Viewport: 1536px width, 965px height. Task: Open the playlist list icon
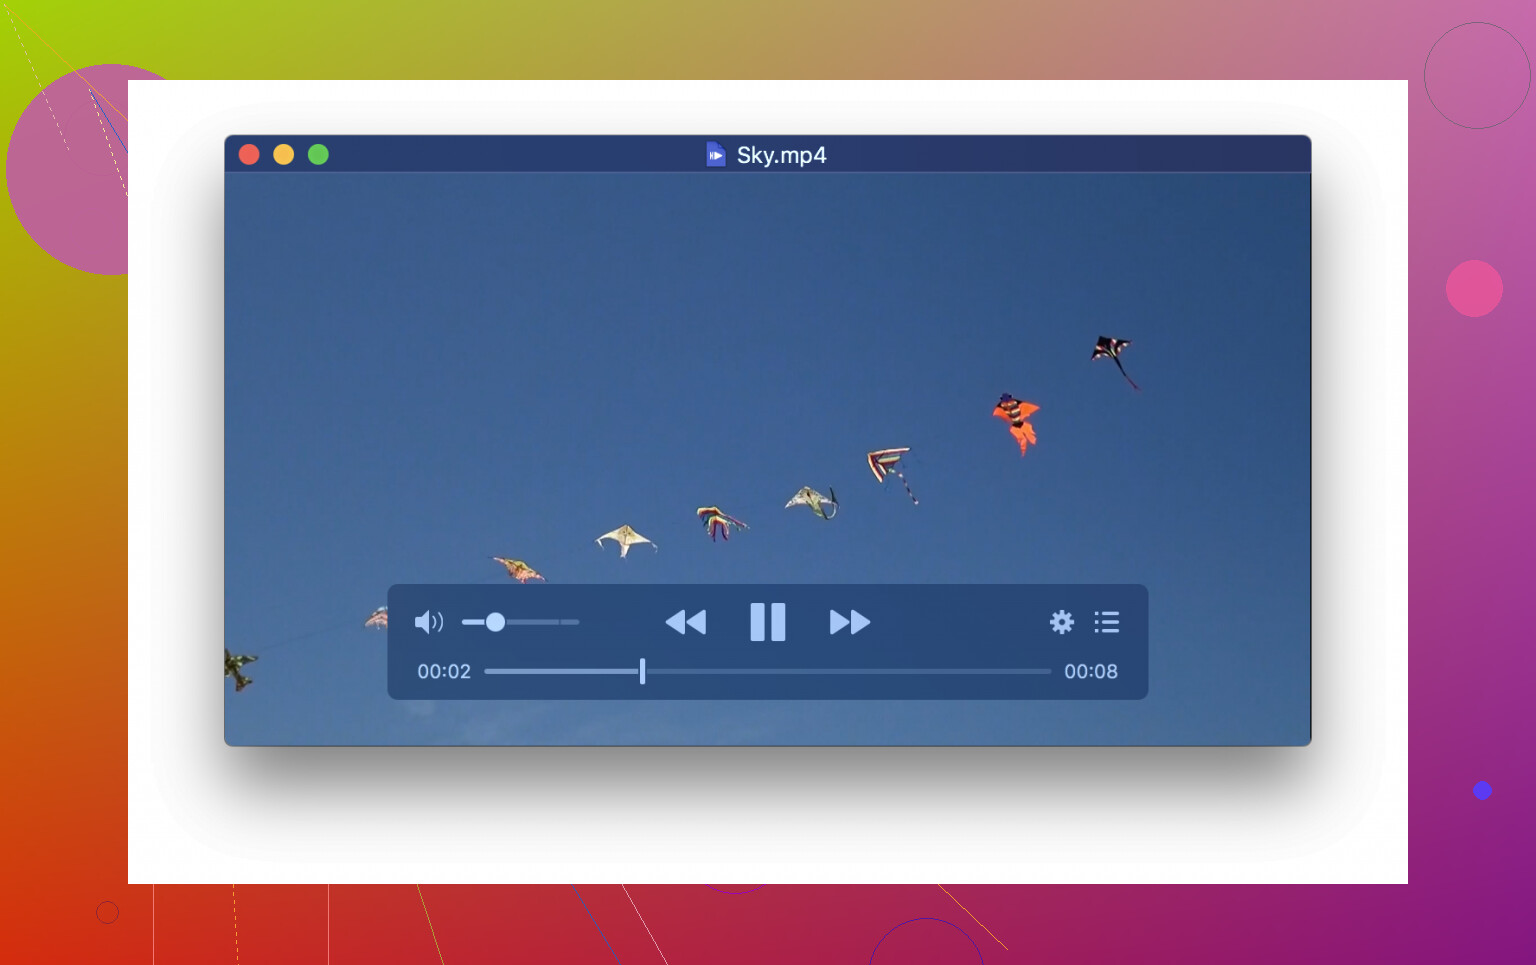tap(1107, 622)
